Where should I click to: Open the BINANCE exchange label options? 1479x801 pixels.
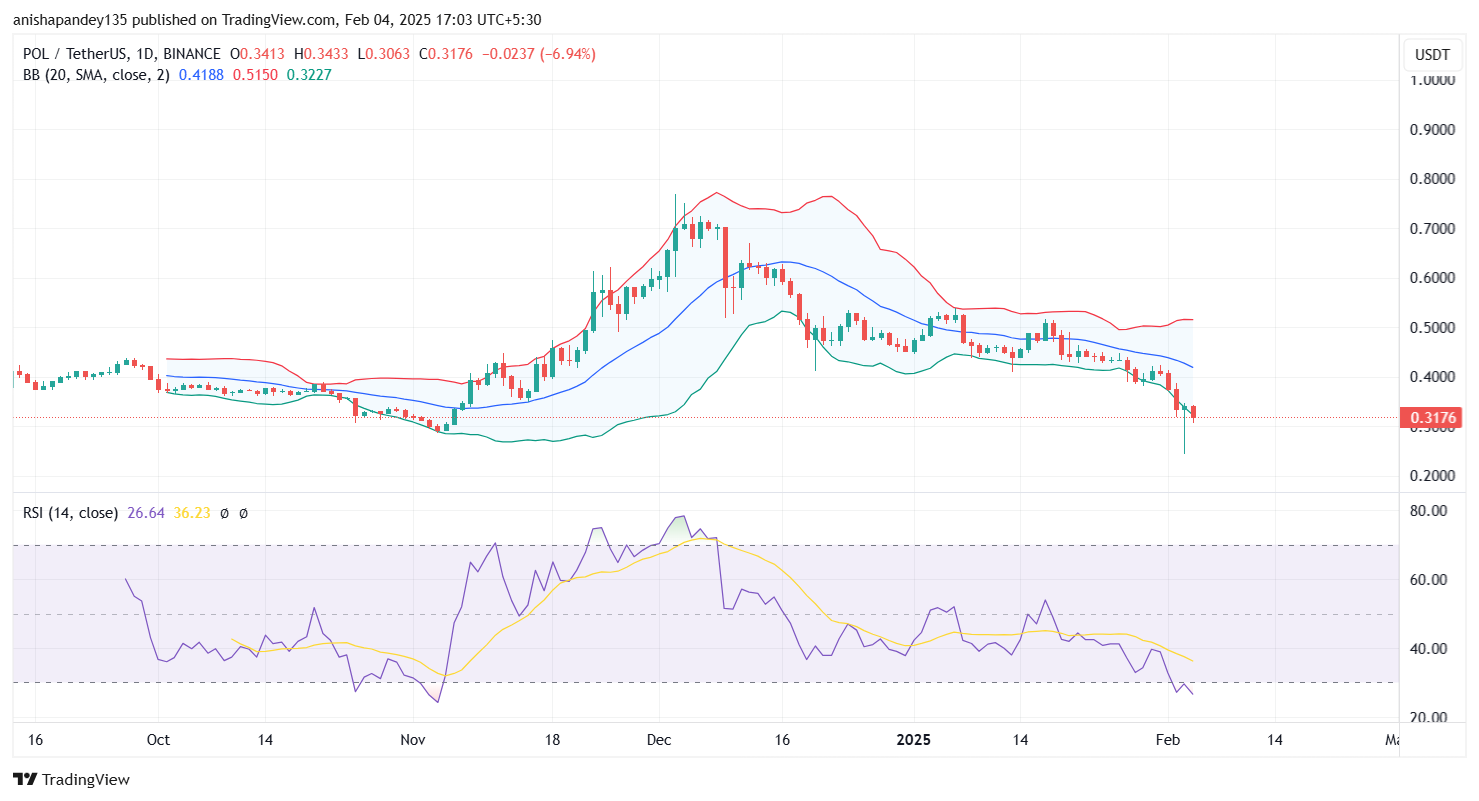tap(194, 53)
